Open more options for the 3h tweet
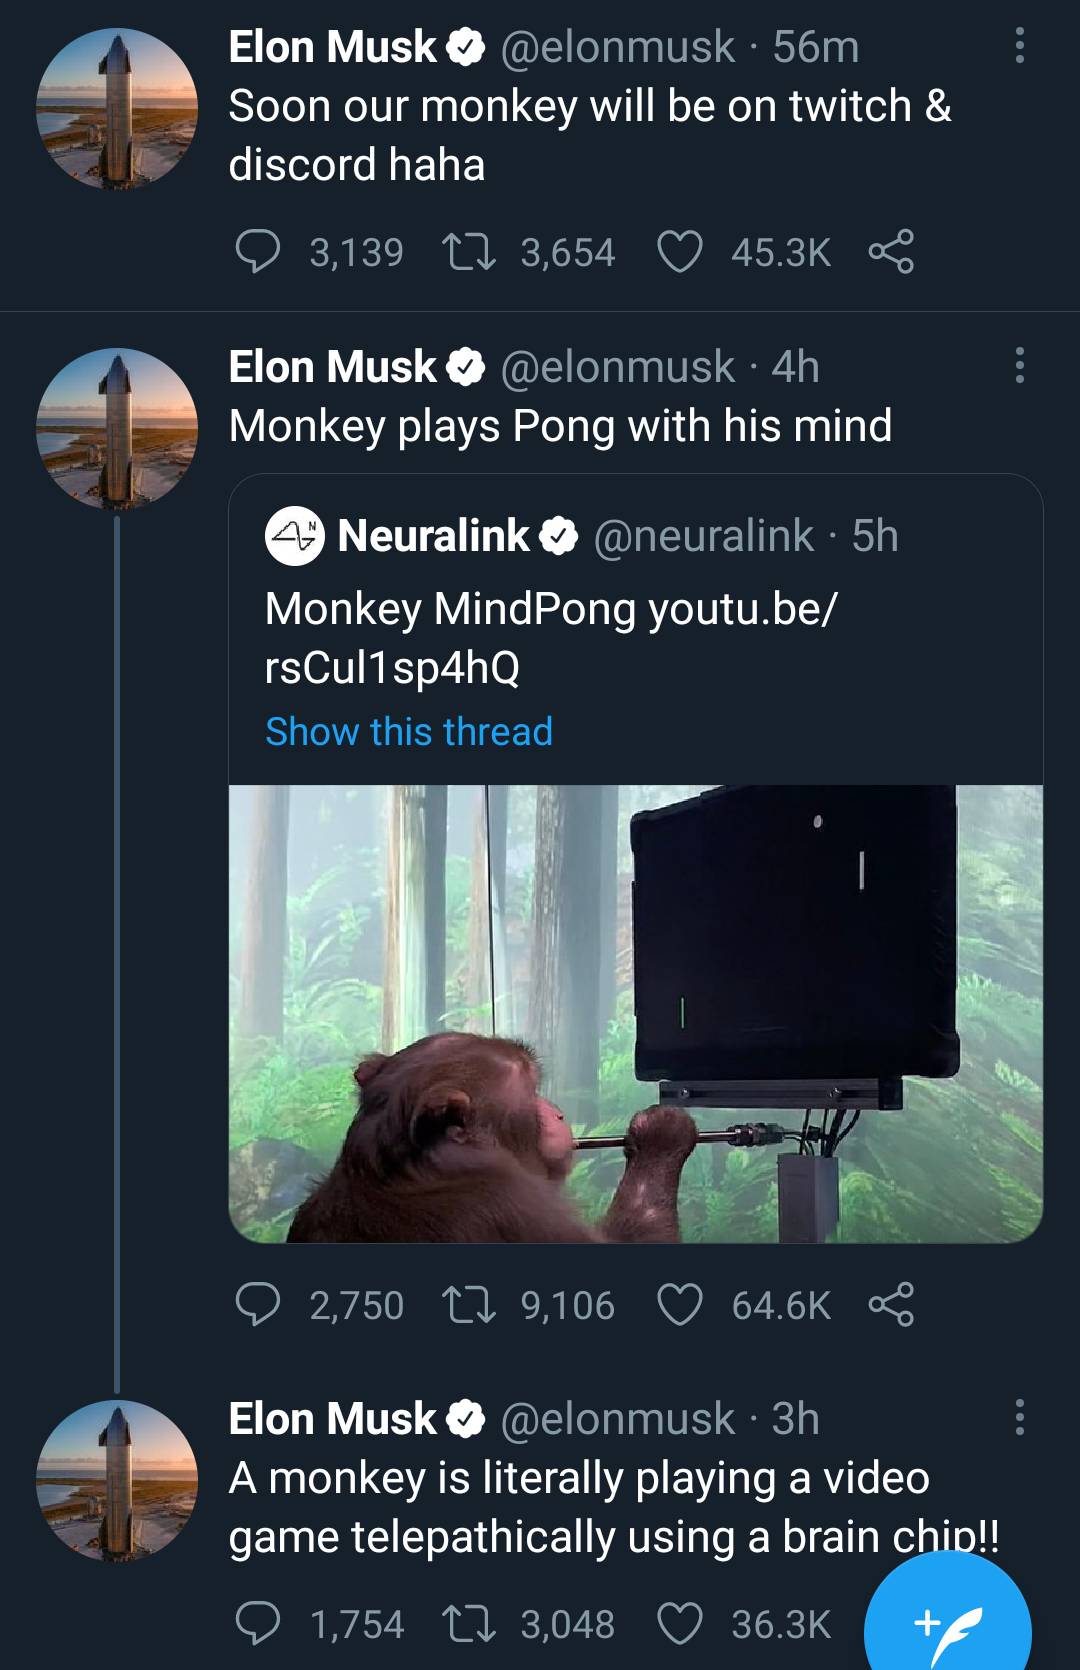Viewport: 1080px width, 1670px height. 1019,1418
